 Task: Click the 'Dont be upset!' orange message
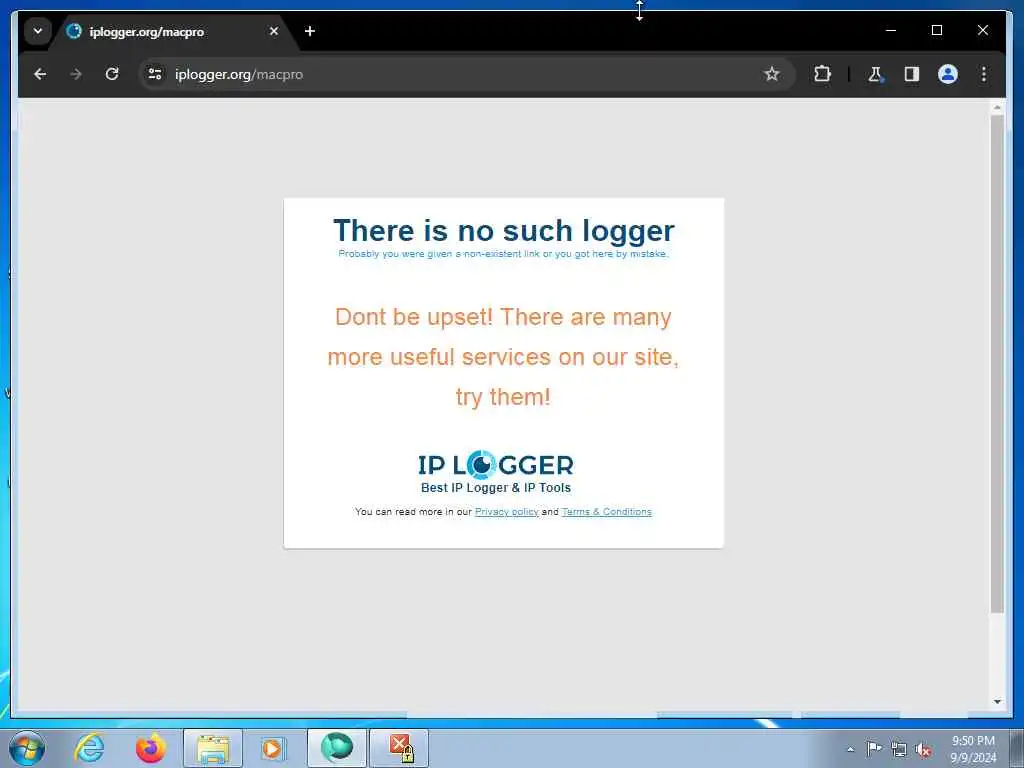pyautogui.click(x=504, y=357)
